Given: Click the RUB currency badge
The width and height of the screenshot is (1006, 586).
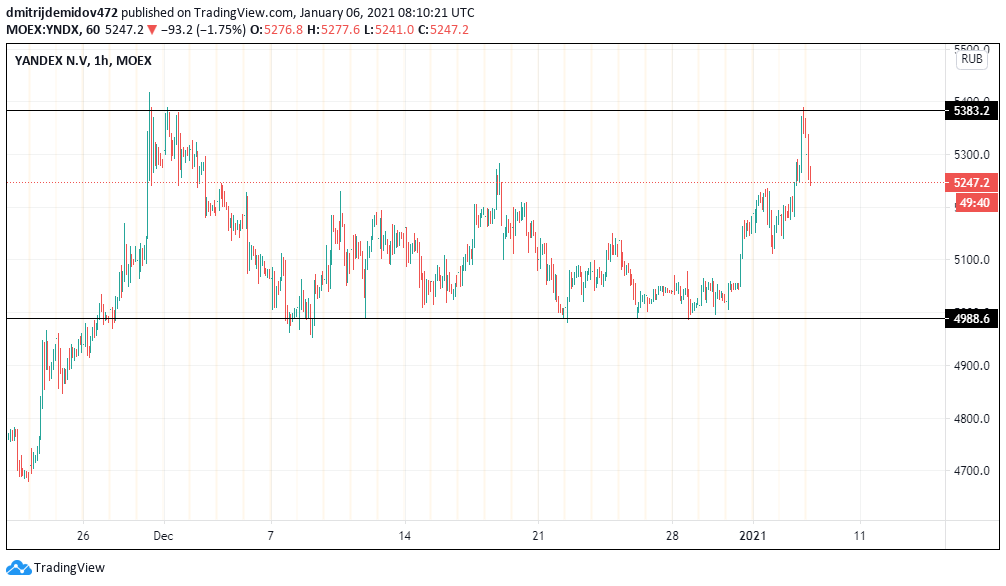Looking at the screenshot, I should [x=971, y=59].
